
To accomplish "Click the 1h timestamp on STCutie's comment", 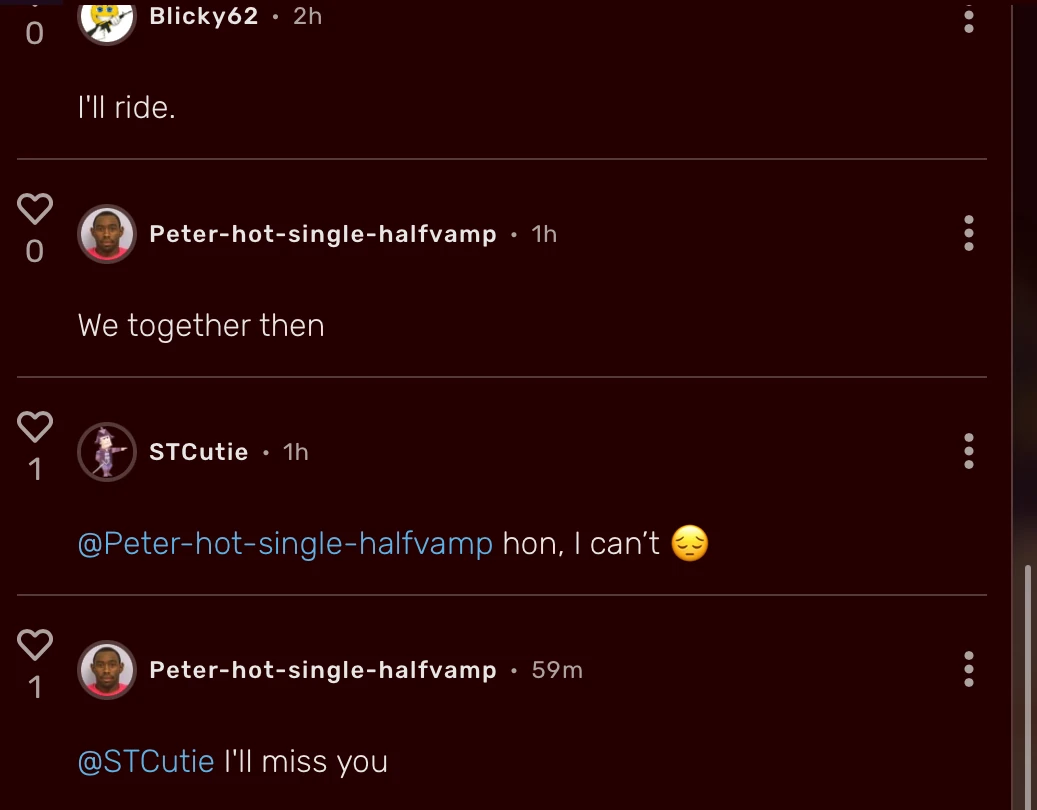I will [x=295, y=452].
